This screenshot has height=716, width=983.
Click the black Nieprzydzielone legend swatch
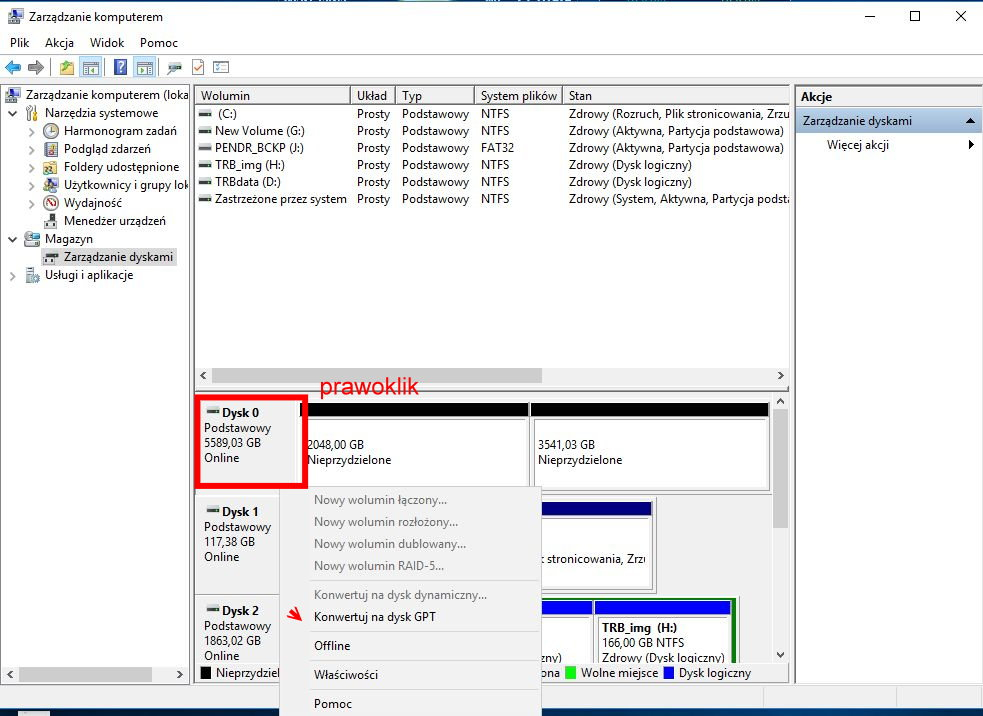(x=206, y=673)
